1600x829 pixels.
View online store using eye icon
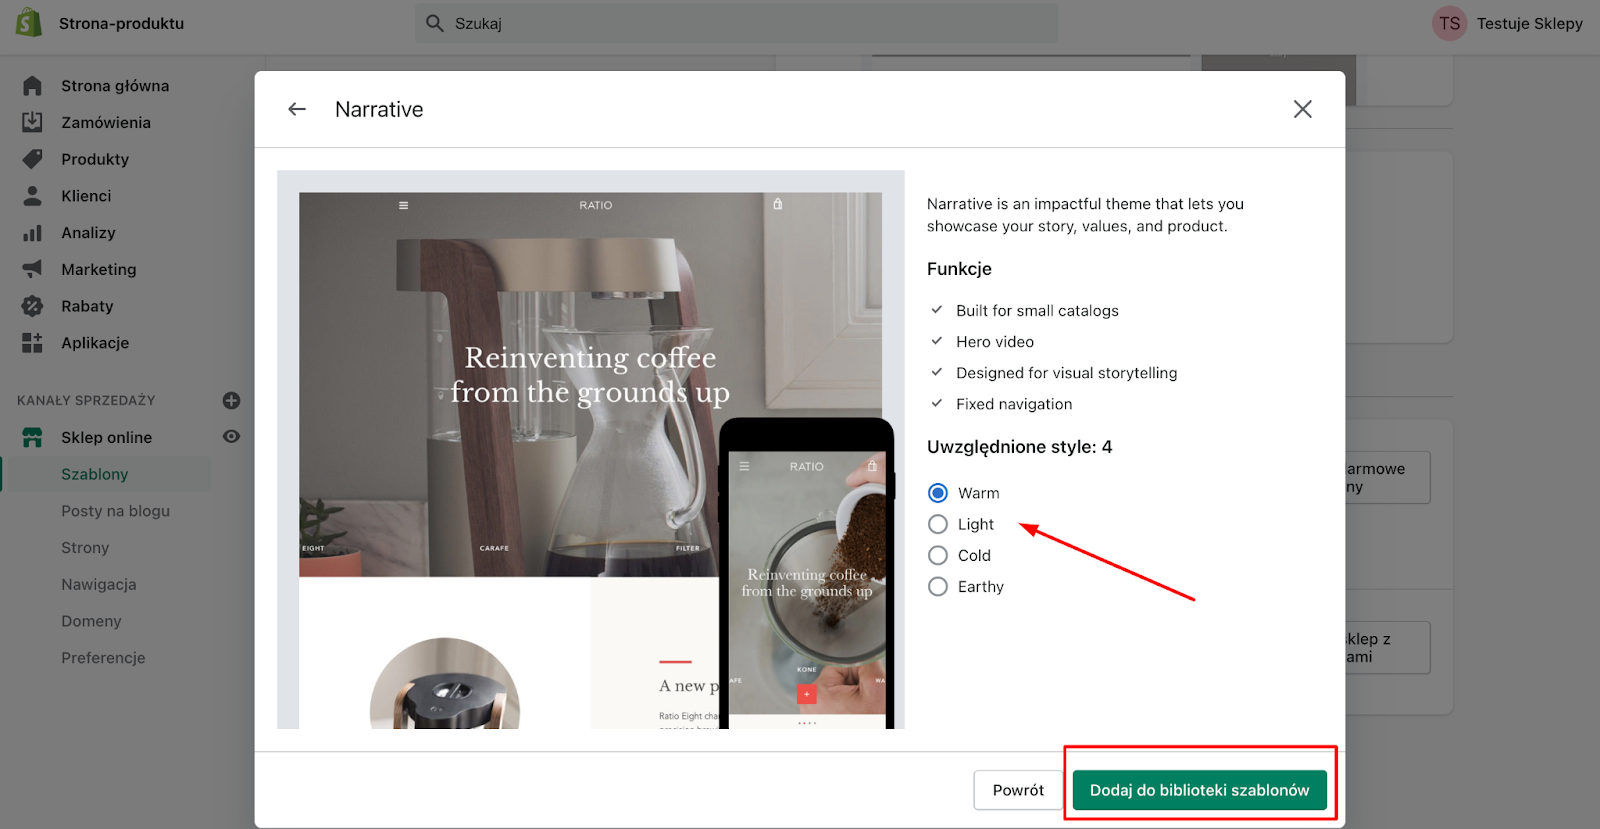point(231,437)
